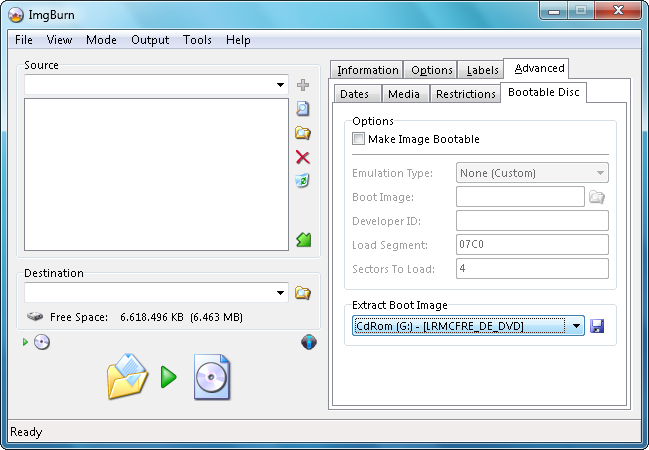
Task: Switch to the Labels tab
Action: point(482,70)
